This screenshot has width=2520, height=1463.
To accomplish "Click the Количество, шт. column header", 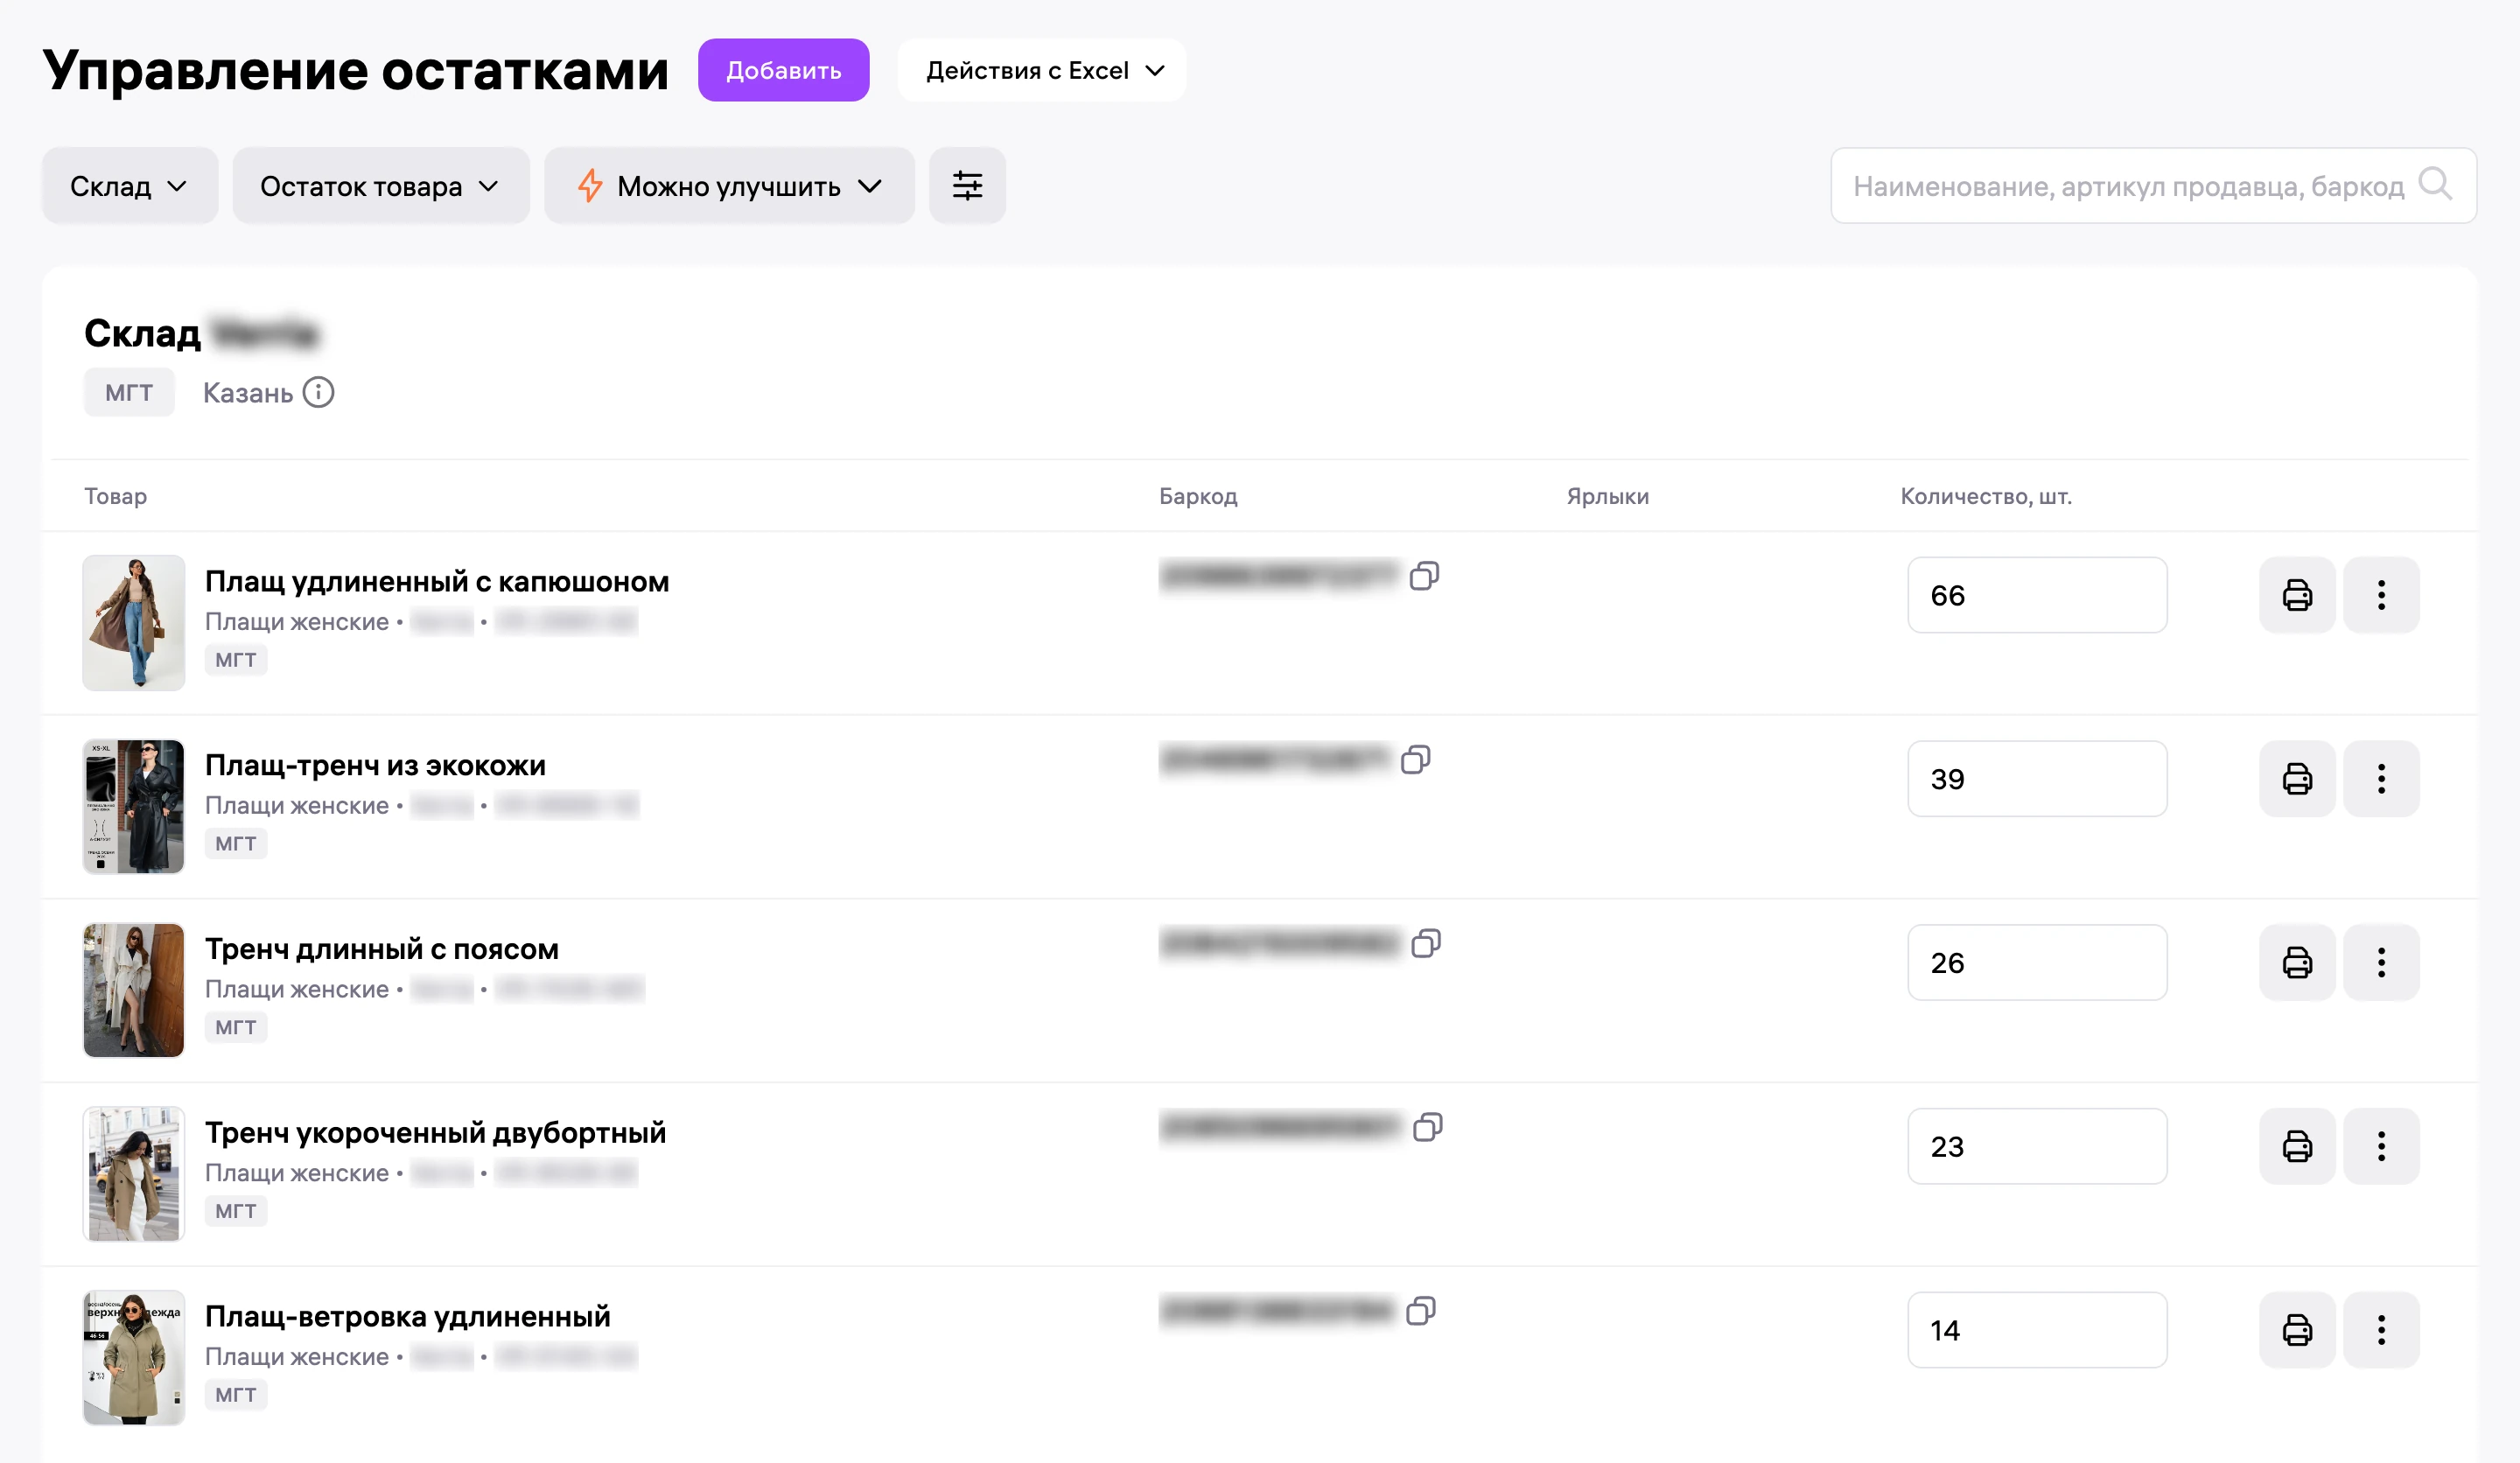I will coord(1986,496).
